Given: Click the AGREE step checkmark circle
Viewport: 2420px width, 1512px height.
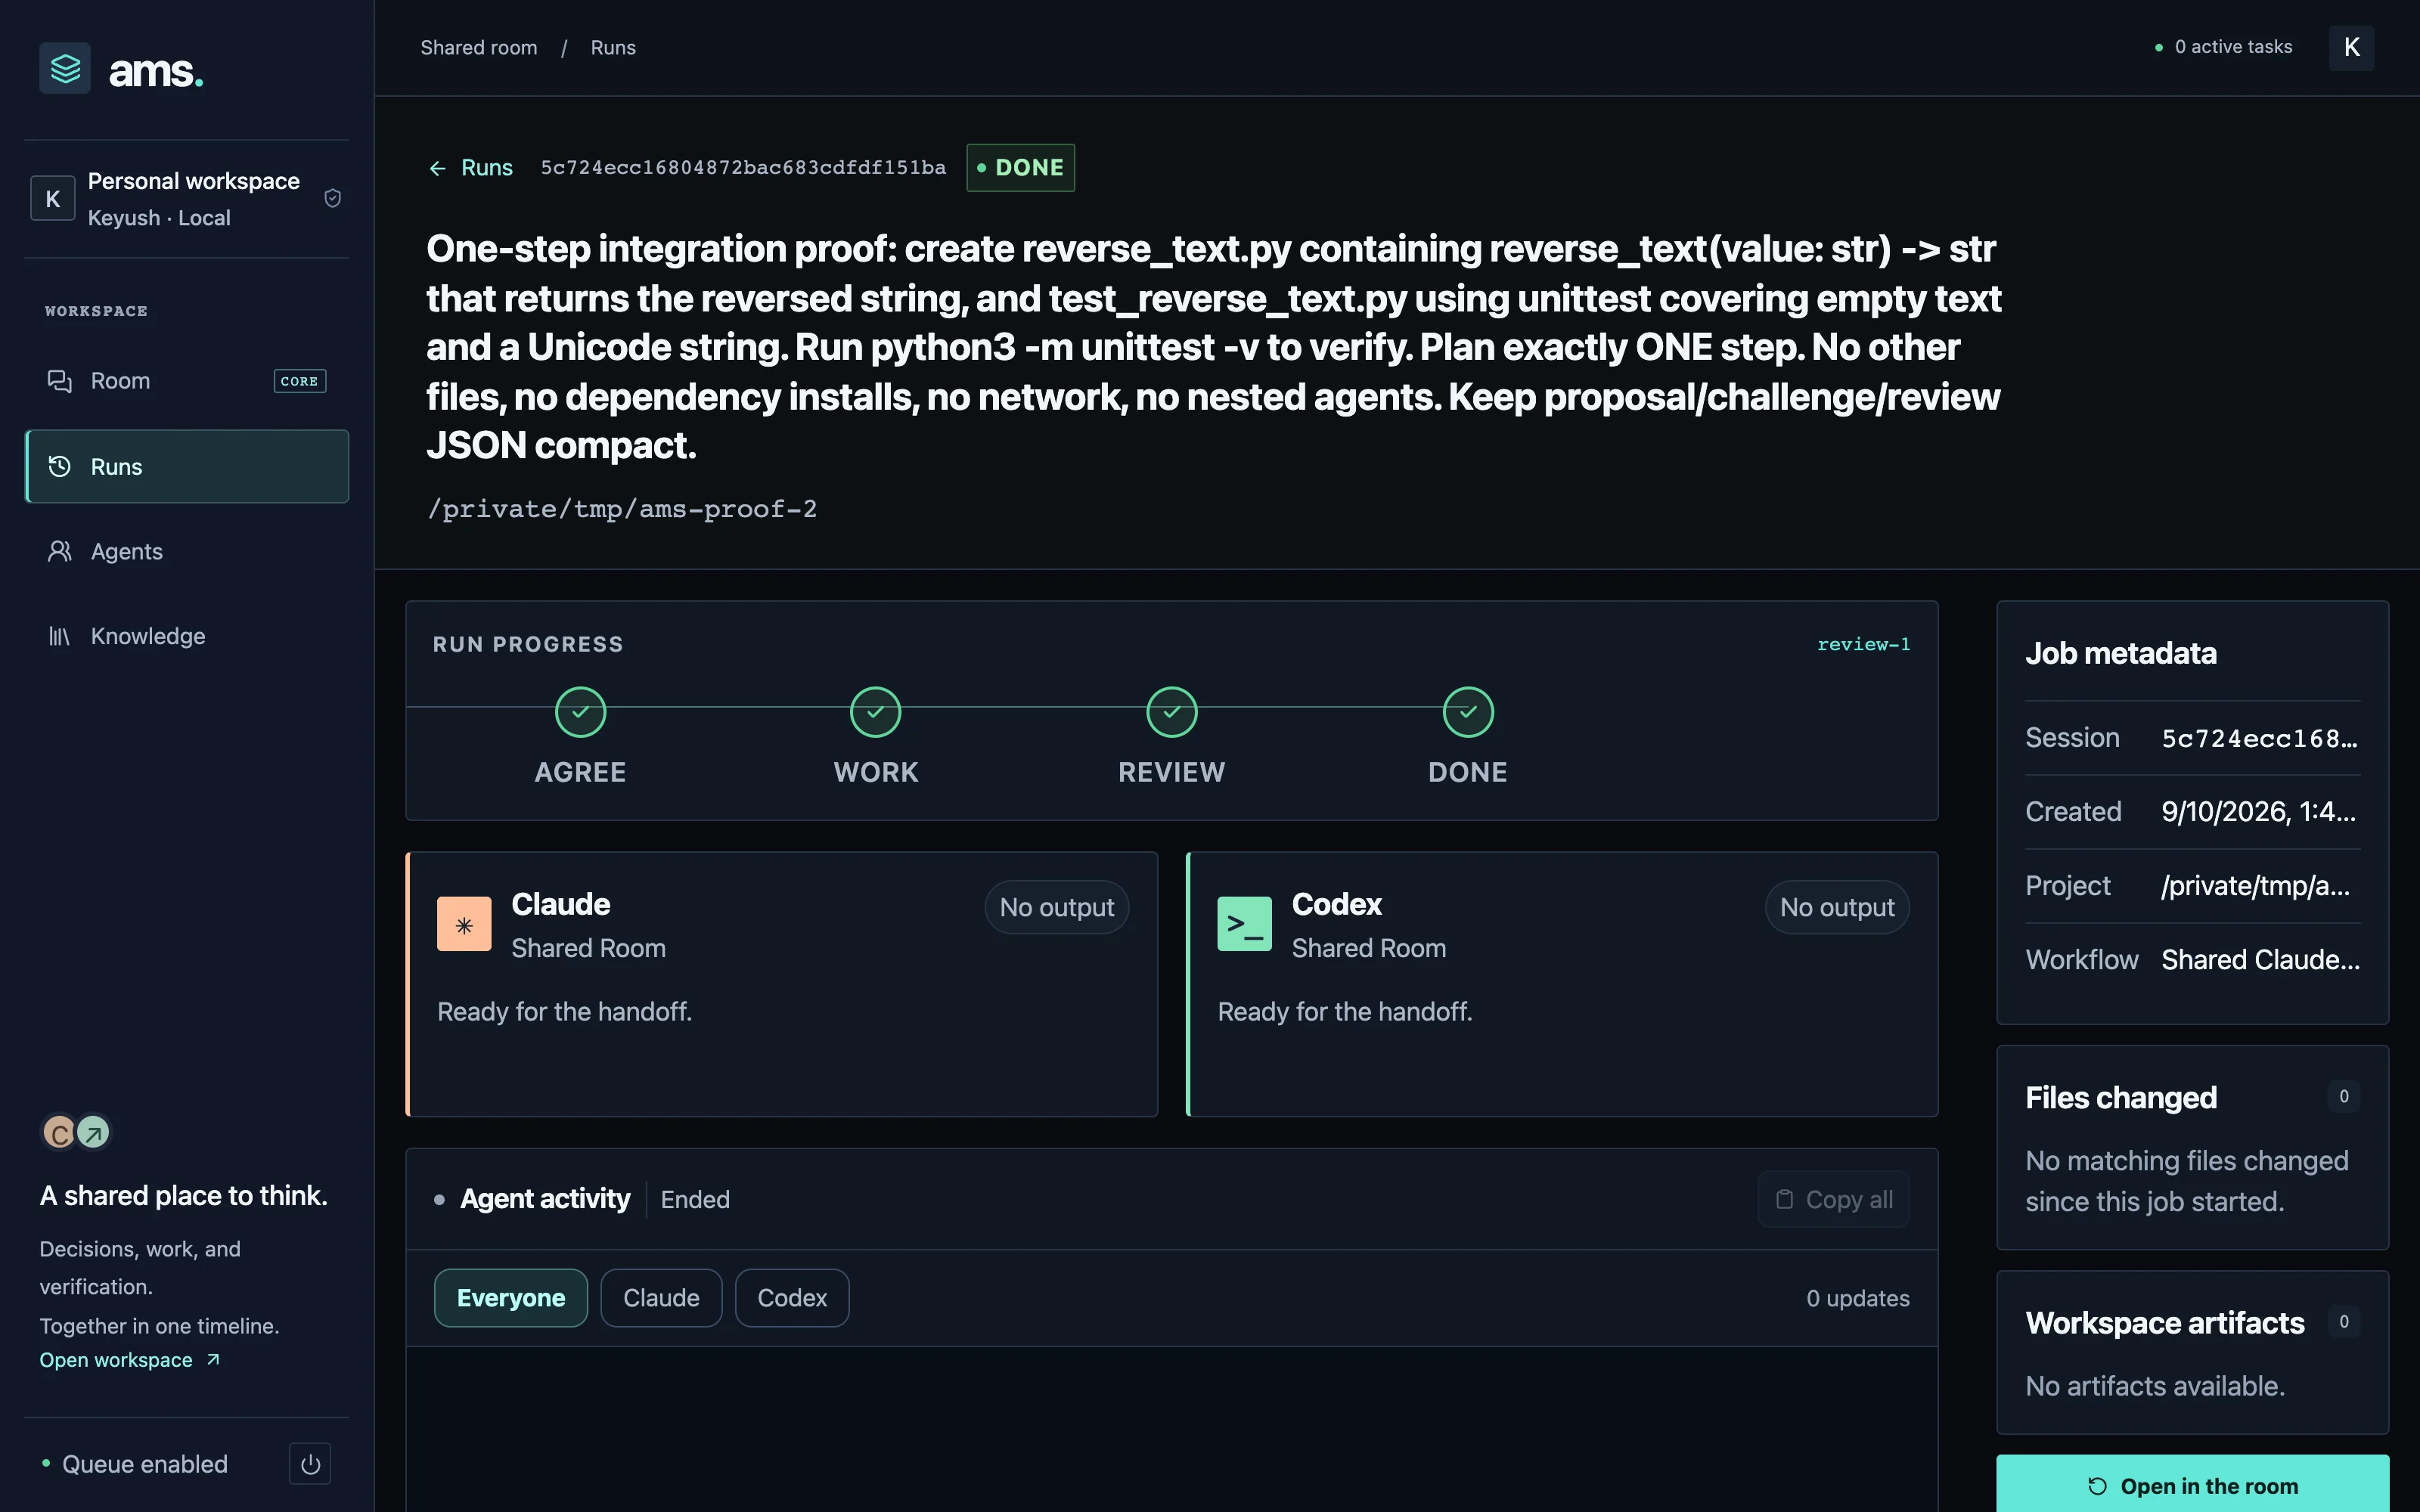Looking at the screenshot, I should pyautogui.click(x=580, y=712).
